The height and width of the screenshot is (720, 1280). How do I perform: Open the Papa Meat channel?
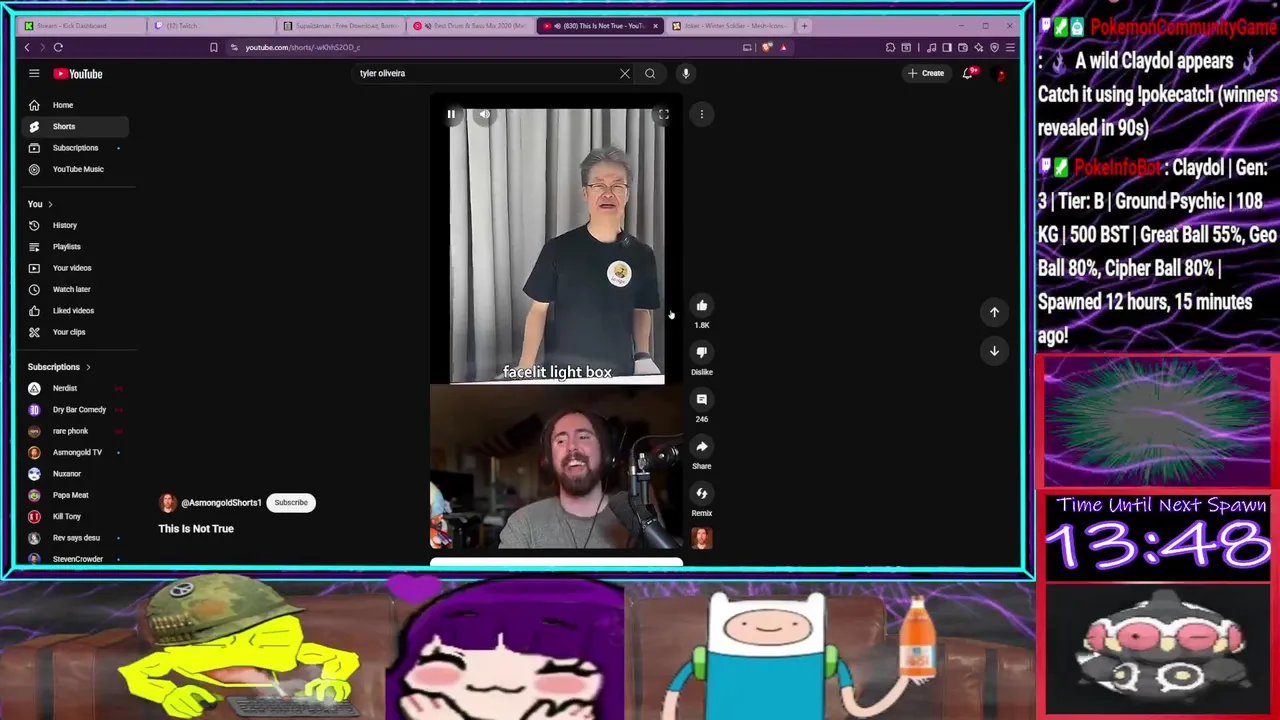pyautogui.click(x=75, y=495)
